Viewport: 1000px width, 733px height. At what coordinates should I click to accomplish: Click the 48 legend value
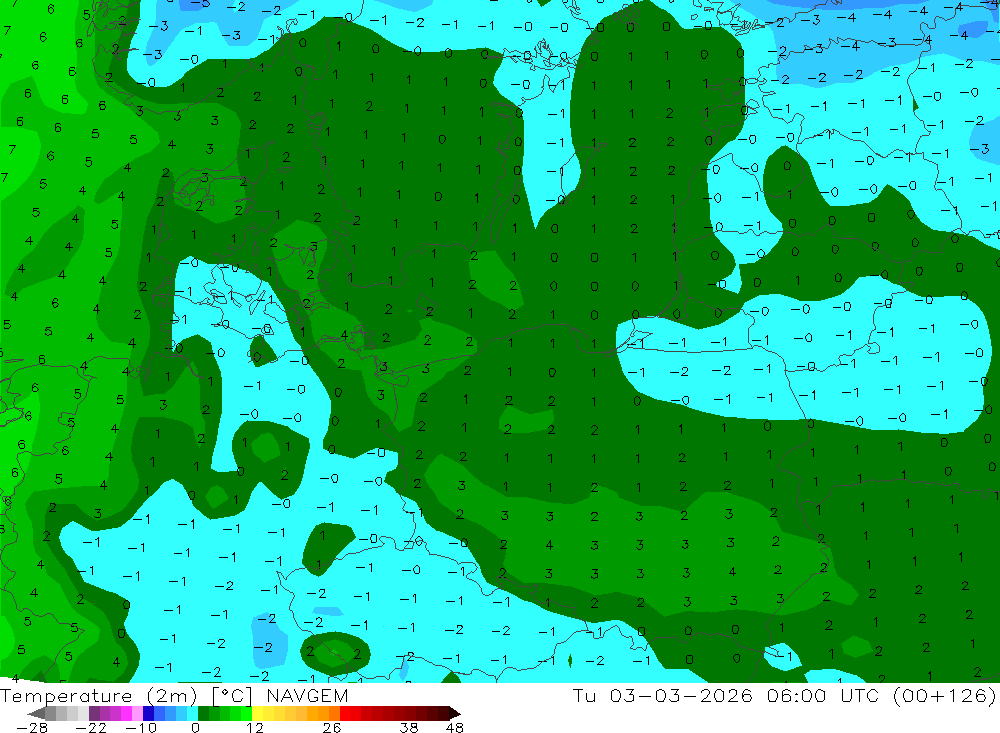[455, 727]
